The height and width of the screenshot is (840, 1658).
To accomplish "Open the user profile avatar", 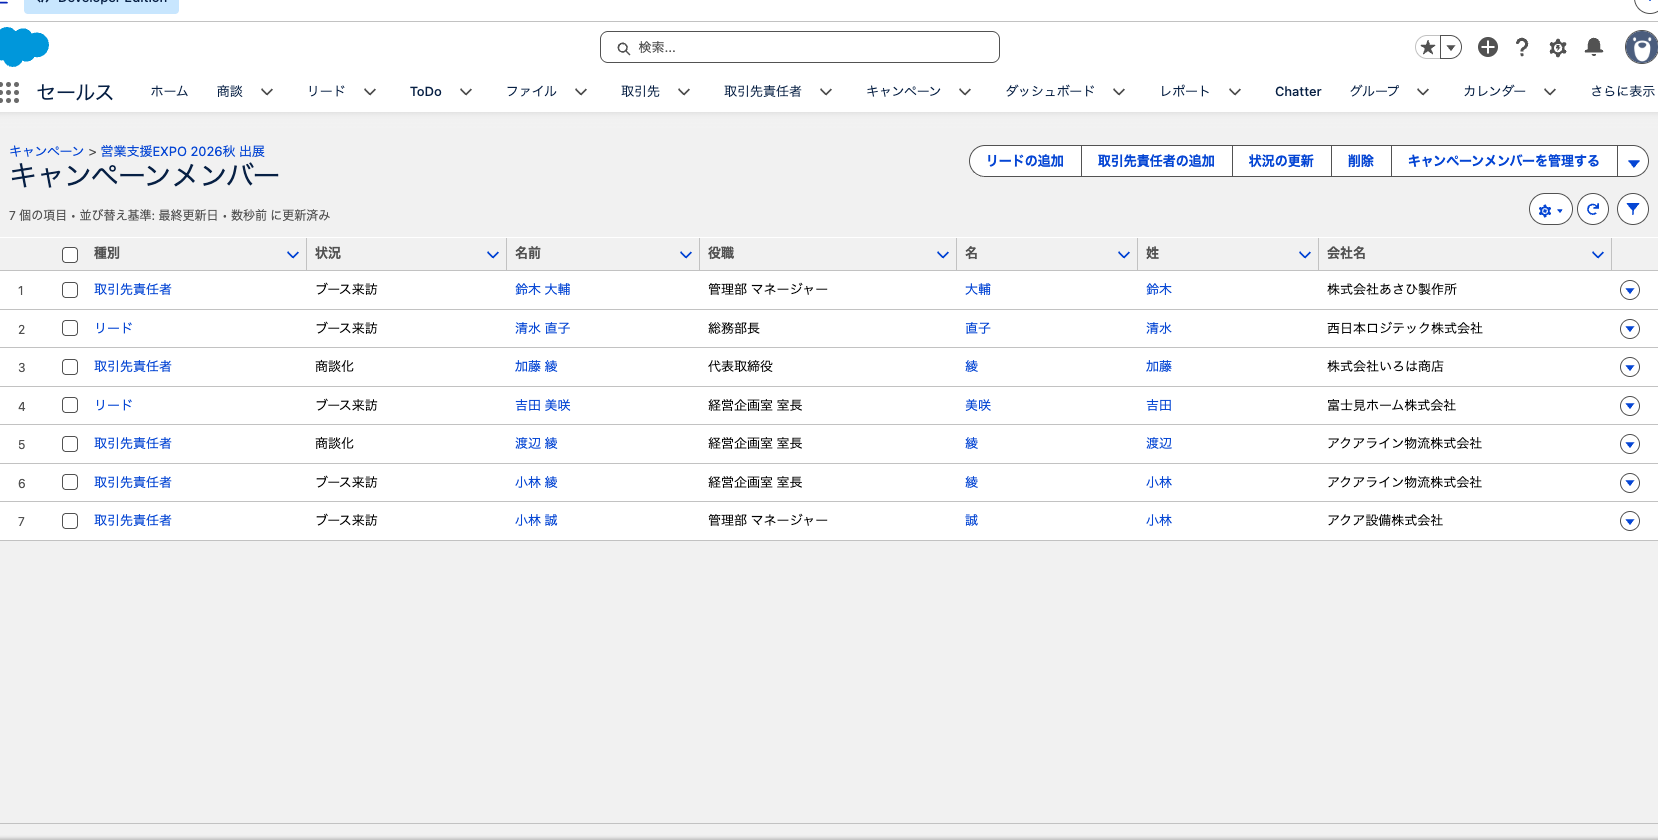I will (x=1641, y=47).
